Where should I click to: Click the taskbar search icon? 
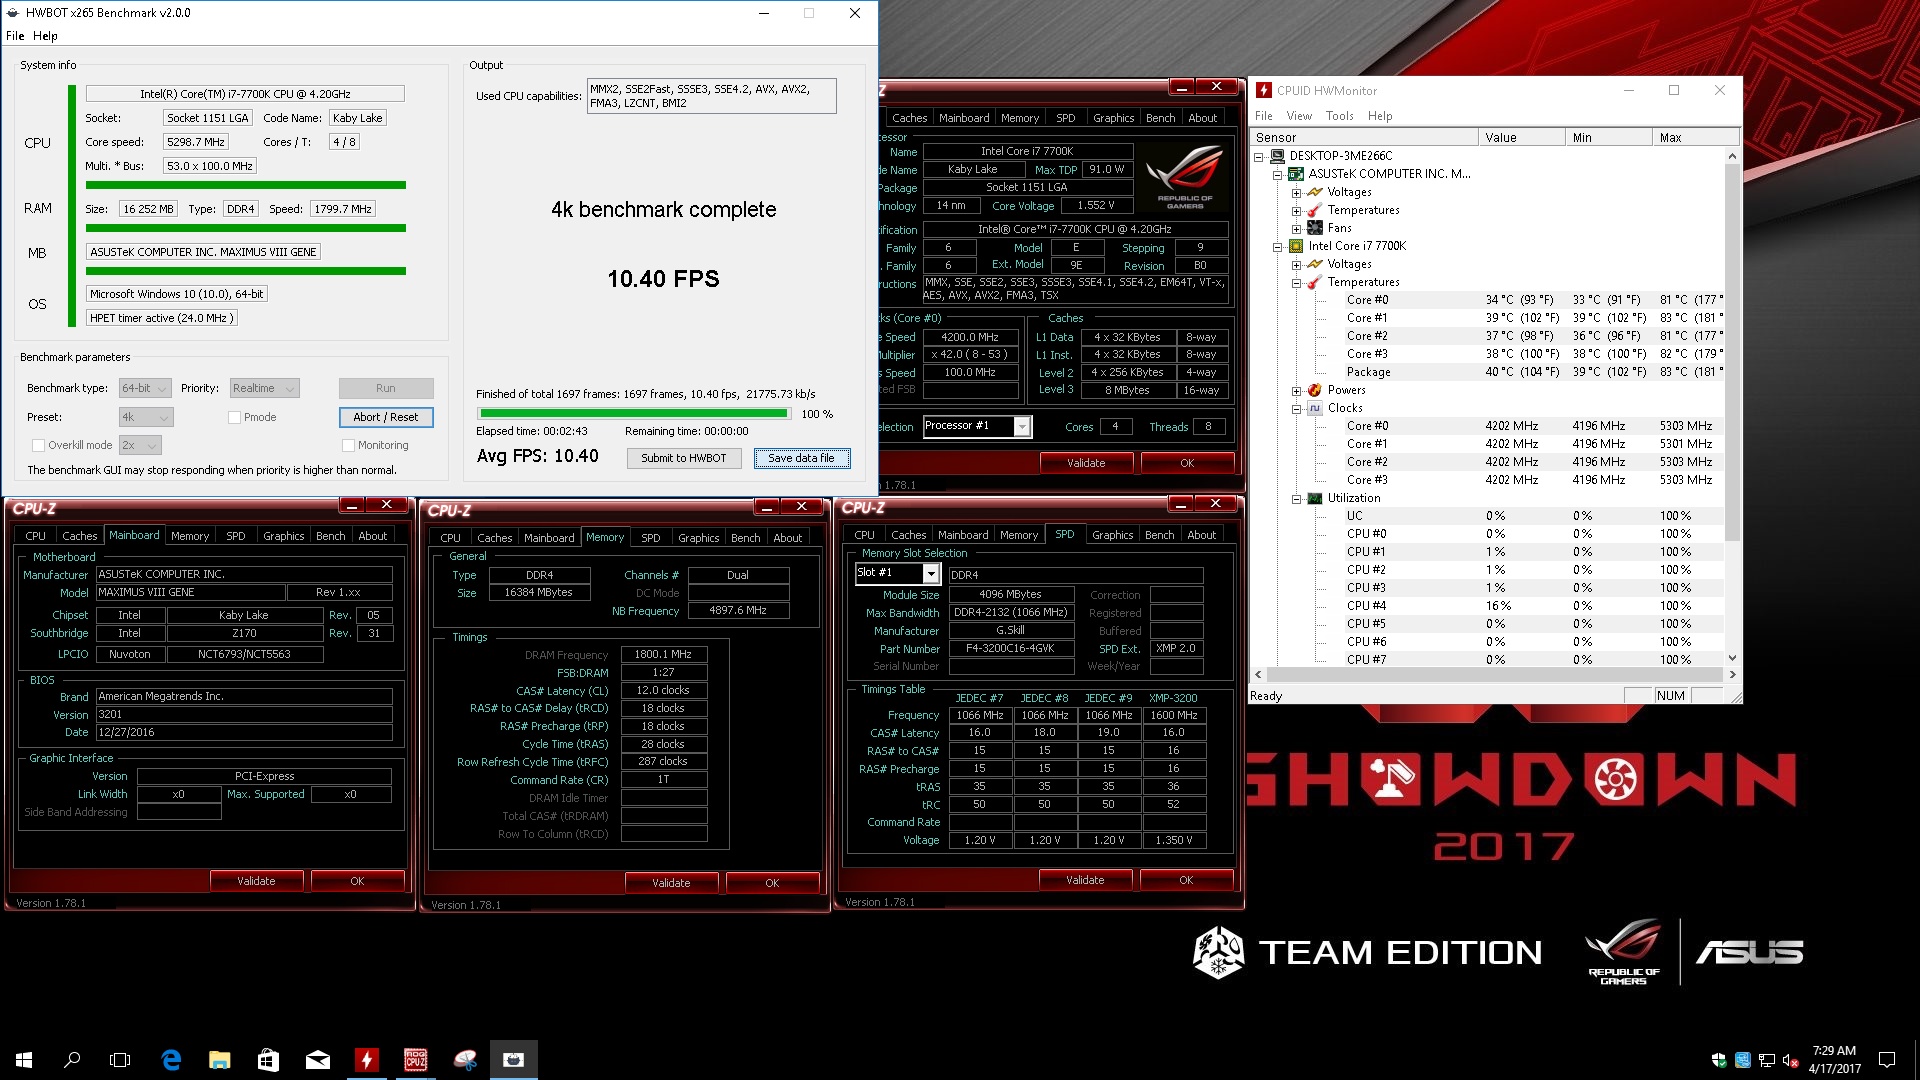(x=72, y=1059)
